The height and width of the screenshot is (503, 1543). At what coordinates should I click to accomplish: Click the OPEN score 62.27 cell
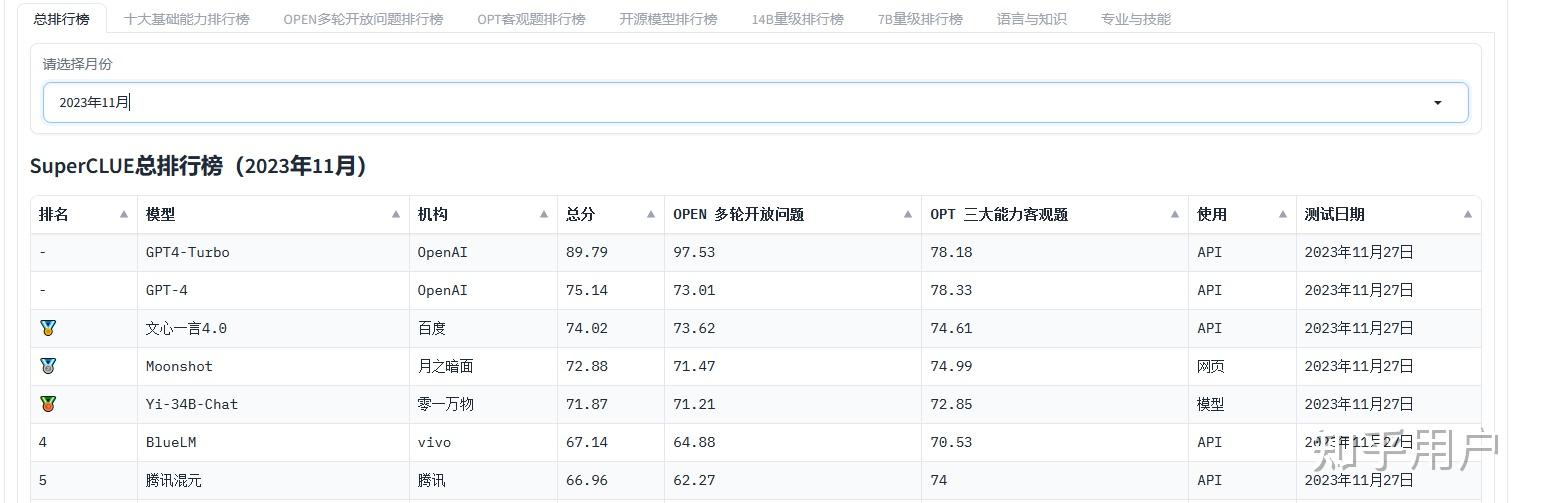pyautogui.click(x=793, y=480)
